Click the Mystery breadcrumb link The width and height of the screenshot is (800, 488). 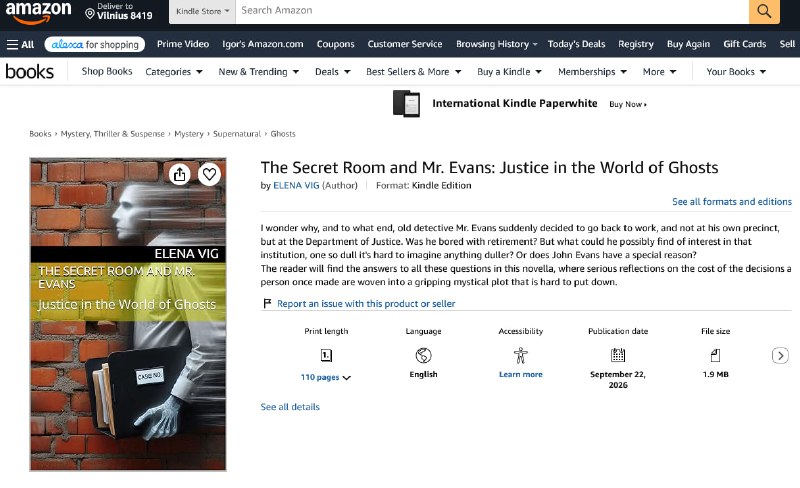pos(189,134)
